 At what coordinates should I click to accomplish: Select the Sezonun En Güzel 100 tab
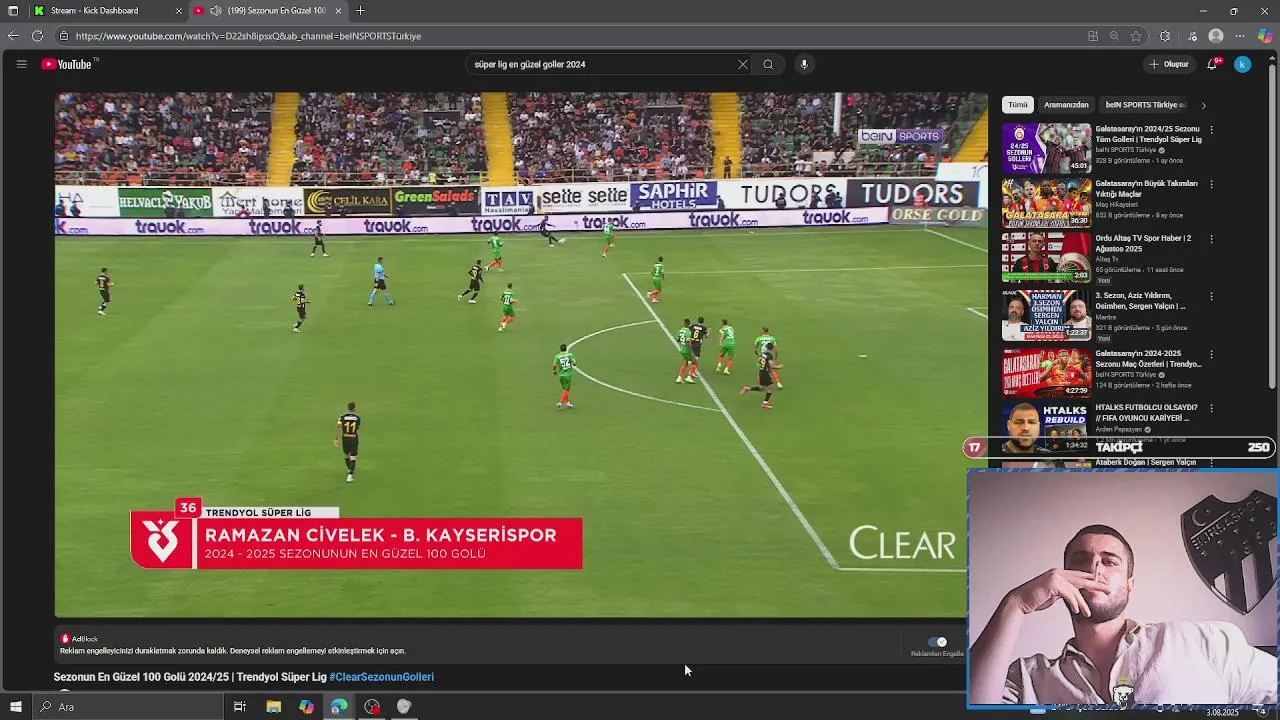pyautogui.click(x=267, y=11)
